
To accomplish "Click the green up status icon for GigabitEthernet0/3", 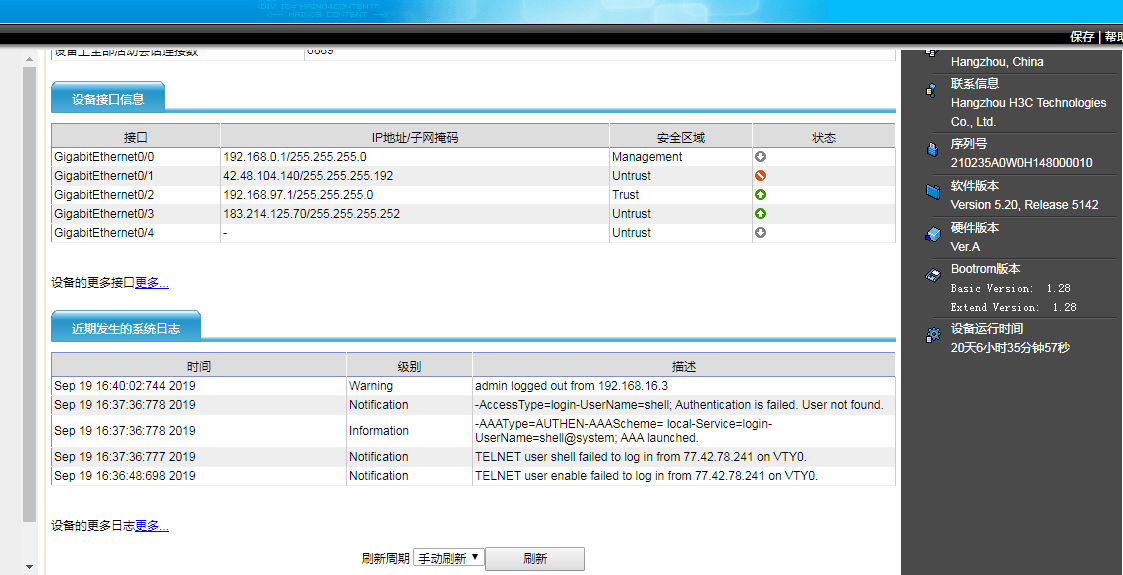I will point(761,213).
